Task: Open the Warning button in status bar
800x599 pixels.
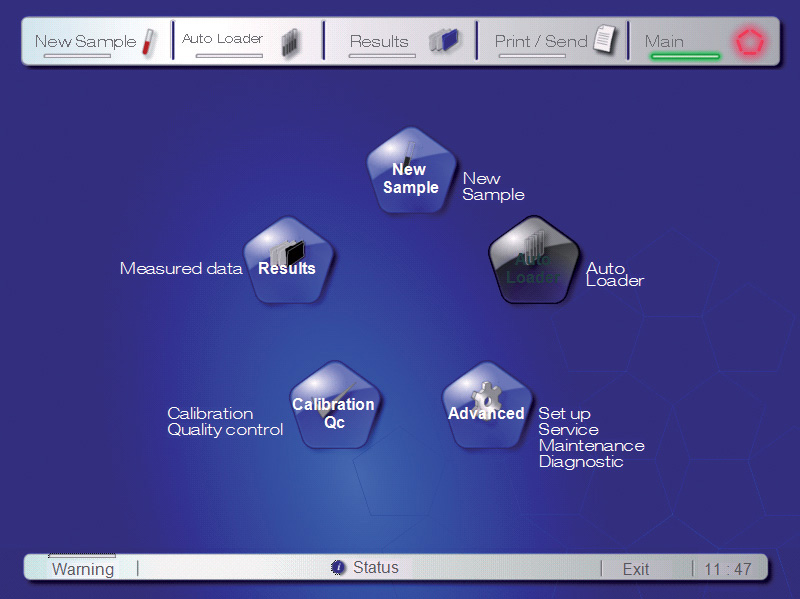Action: [x=83, y=569]
